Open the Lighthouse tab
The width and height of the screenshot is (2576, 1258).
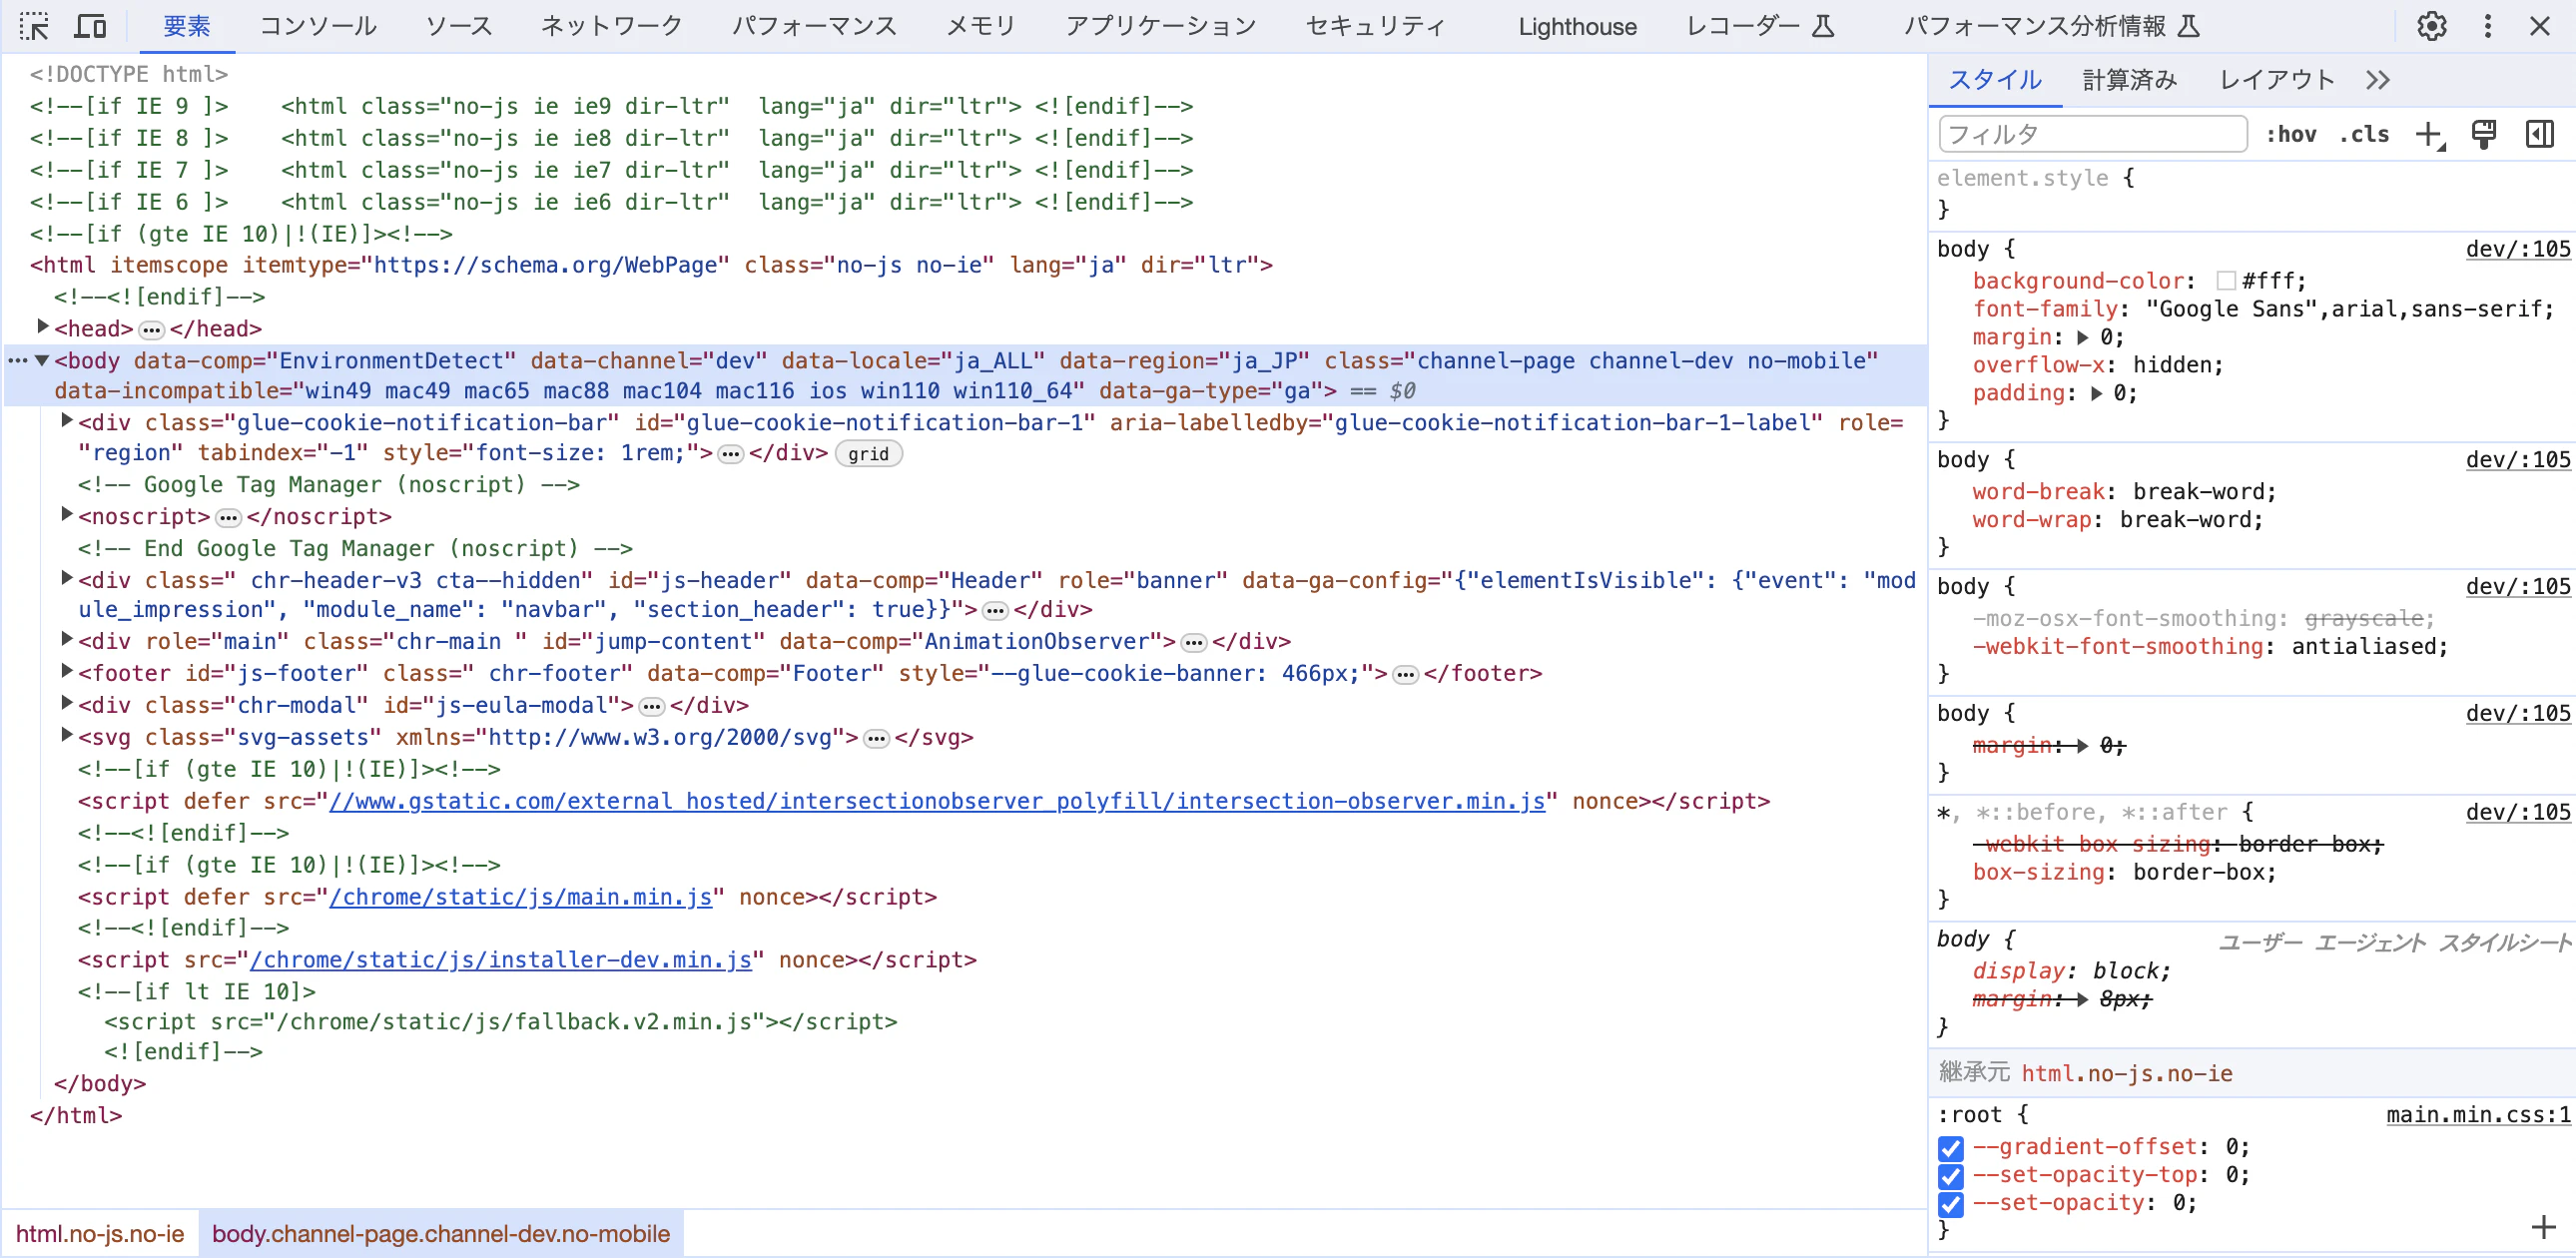point(1577,26)
